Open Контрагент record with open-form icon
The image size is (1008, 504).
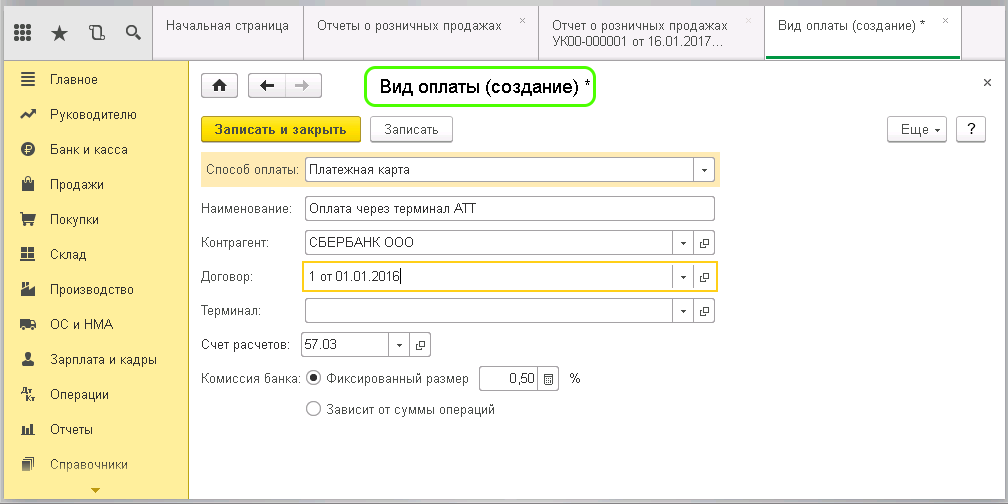point(705,243)
